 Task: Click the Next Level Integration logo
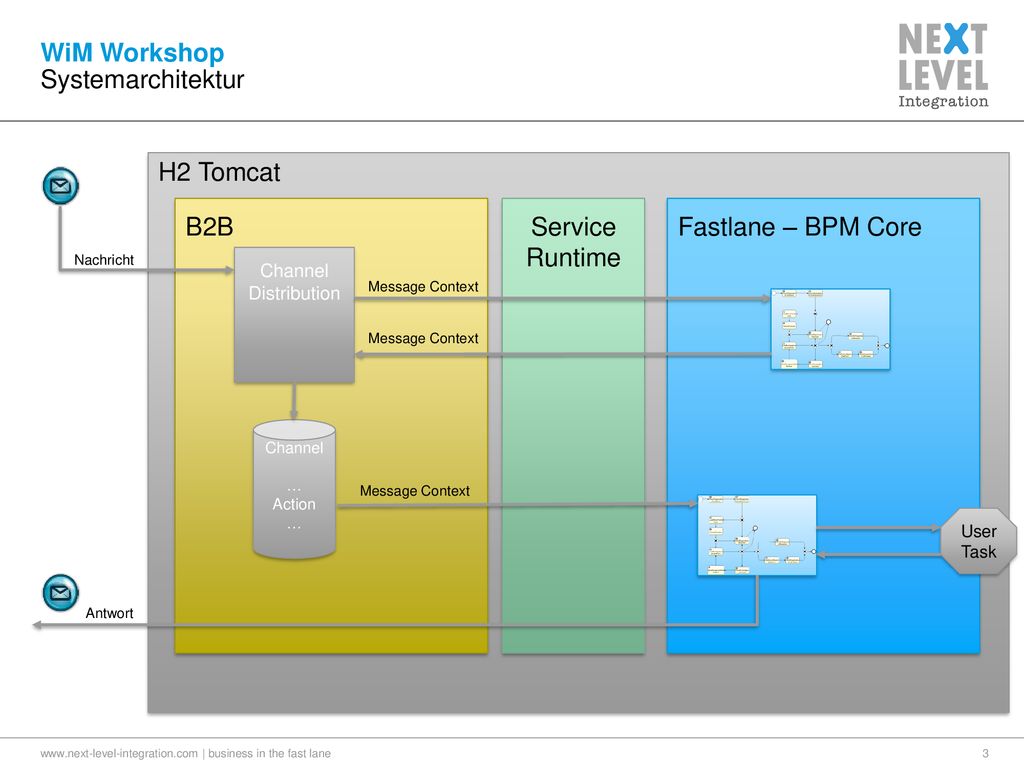pyautogui.click(x=942, y=65)
